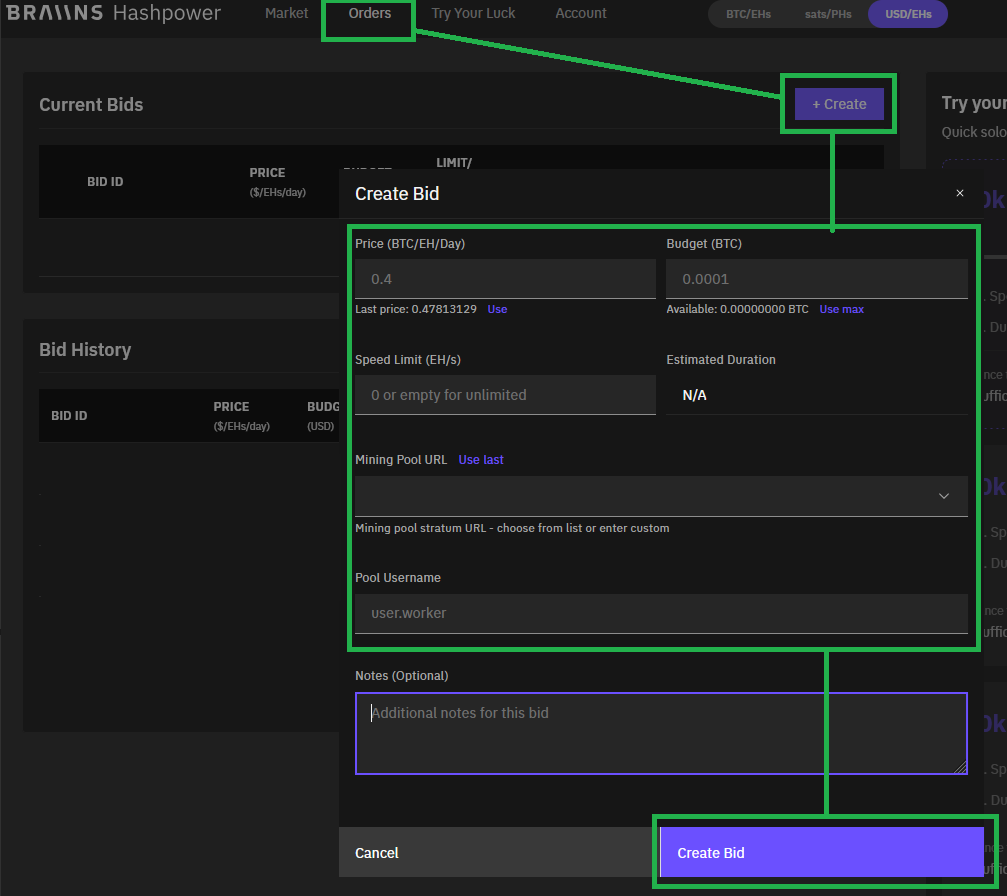The height and width of the screenshot is (896, 1007).
Task: Click the Current Bids heading
Action: pos(91,105)
